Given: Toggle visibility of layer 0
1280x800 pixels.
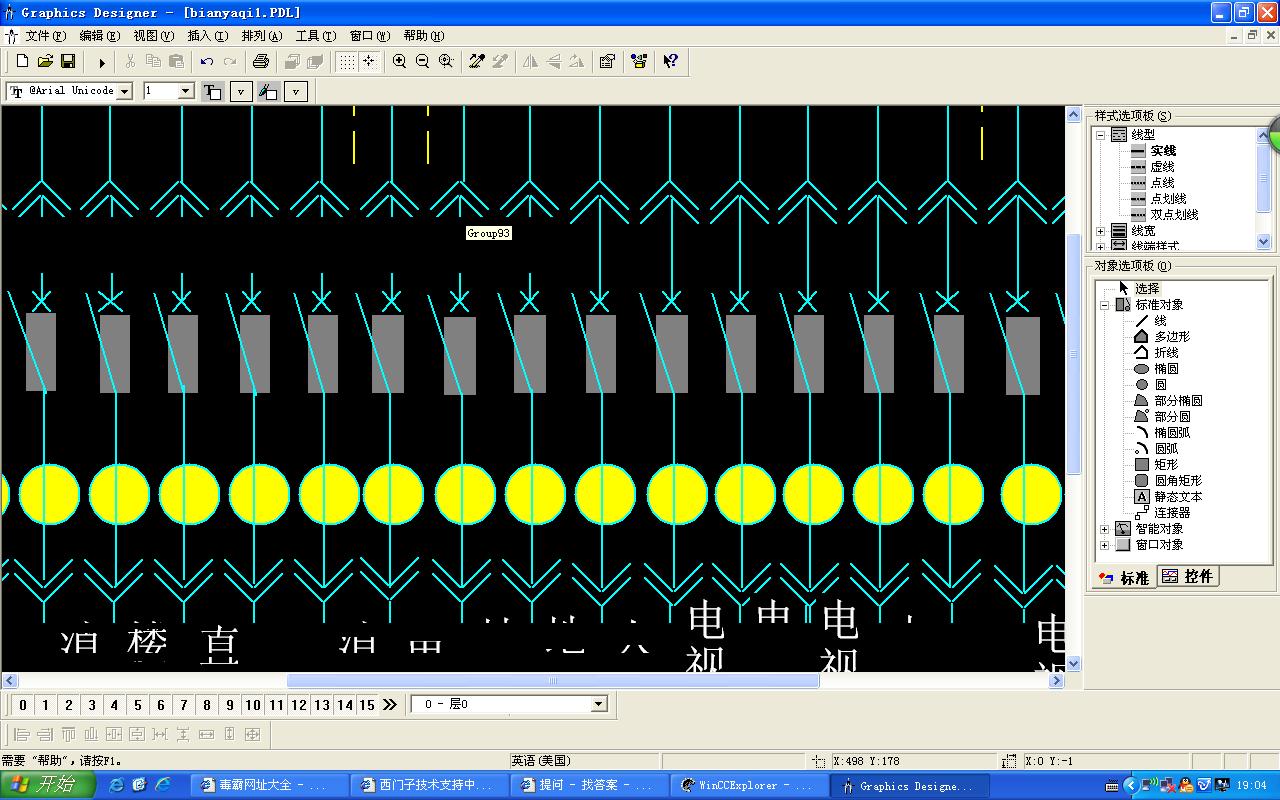Looking at the screenshot, I should (x=23, y=705).
